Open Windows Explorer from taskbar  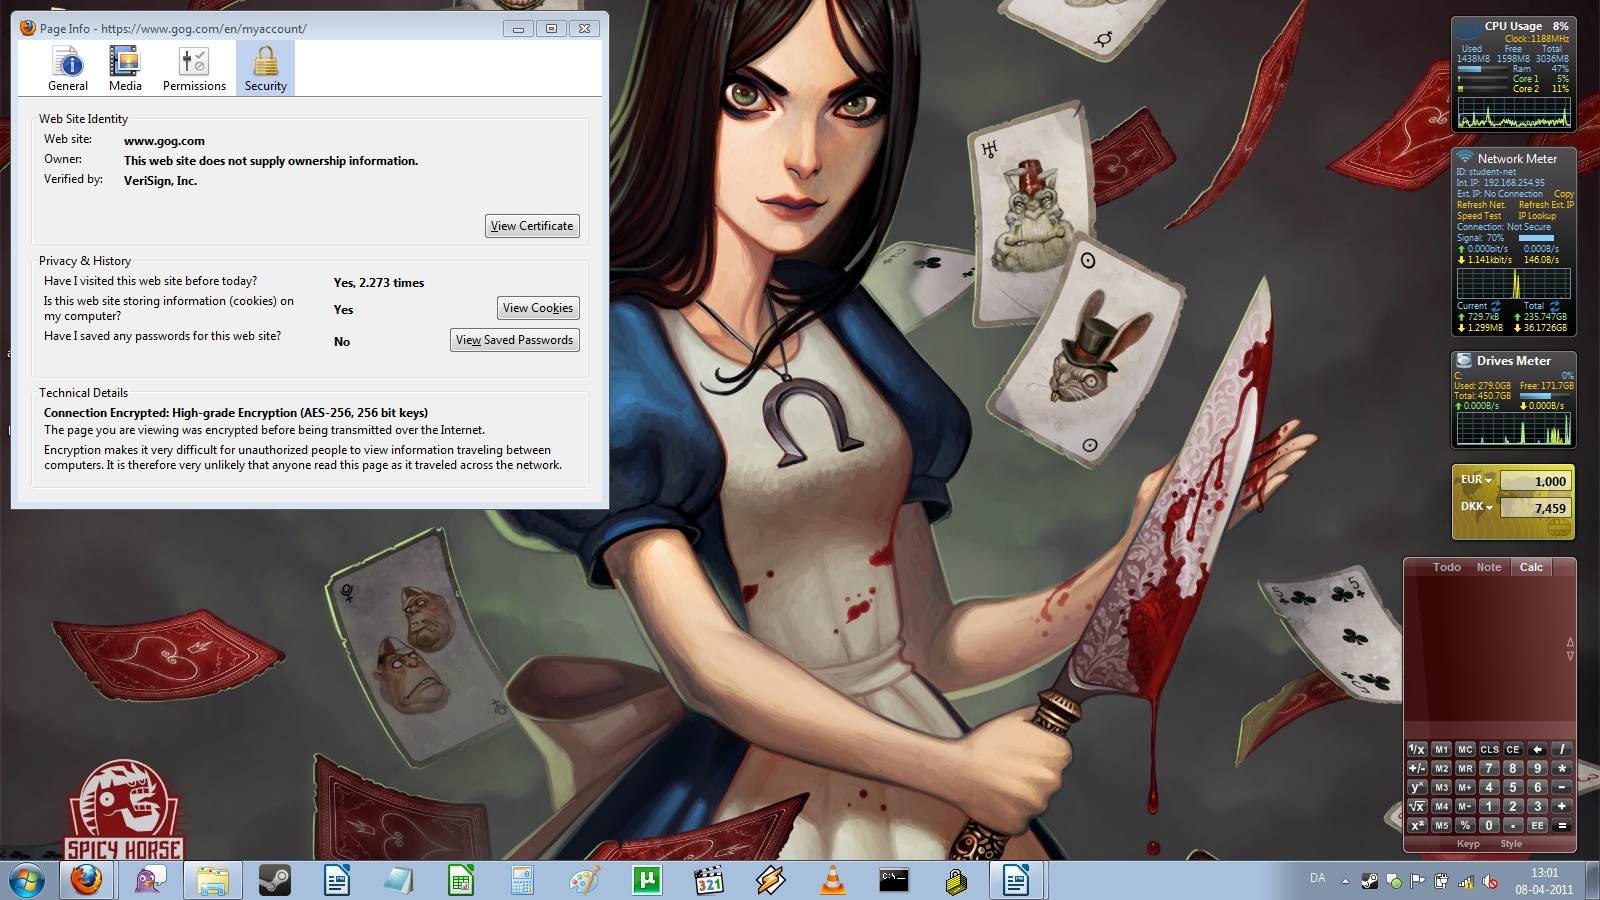coord(213,881)
